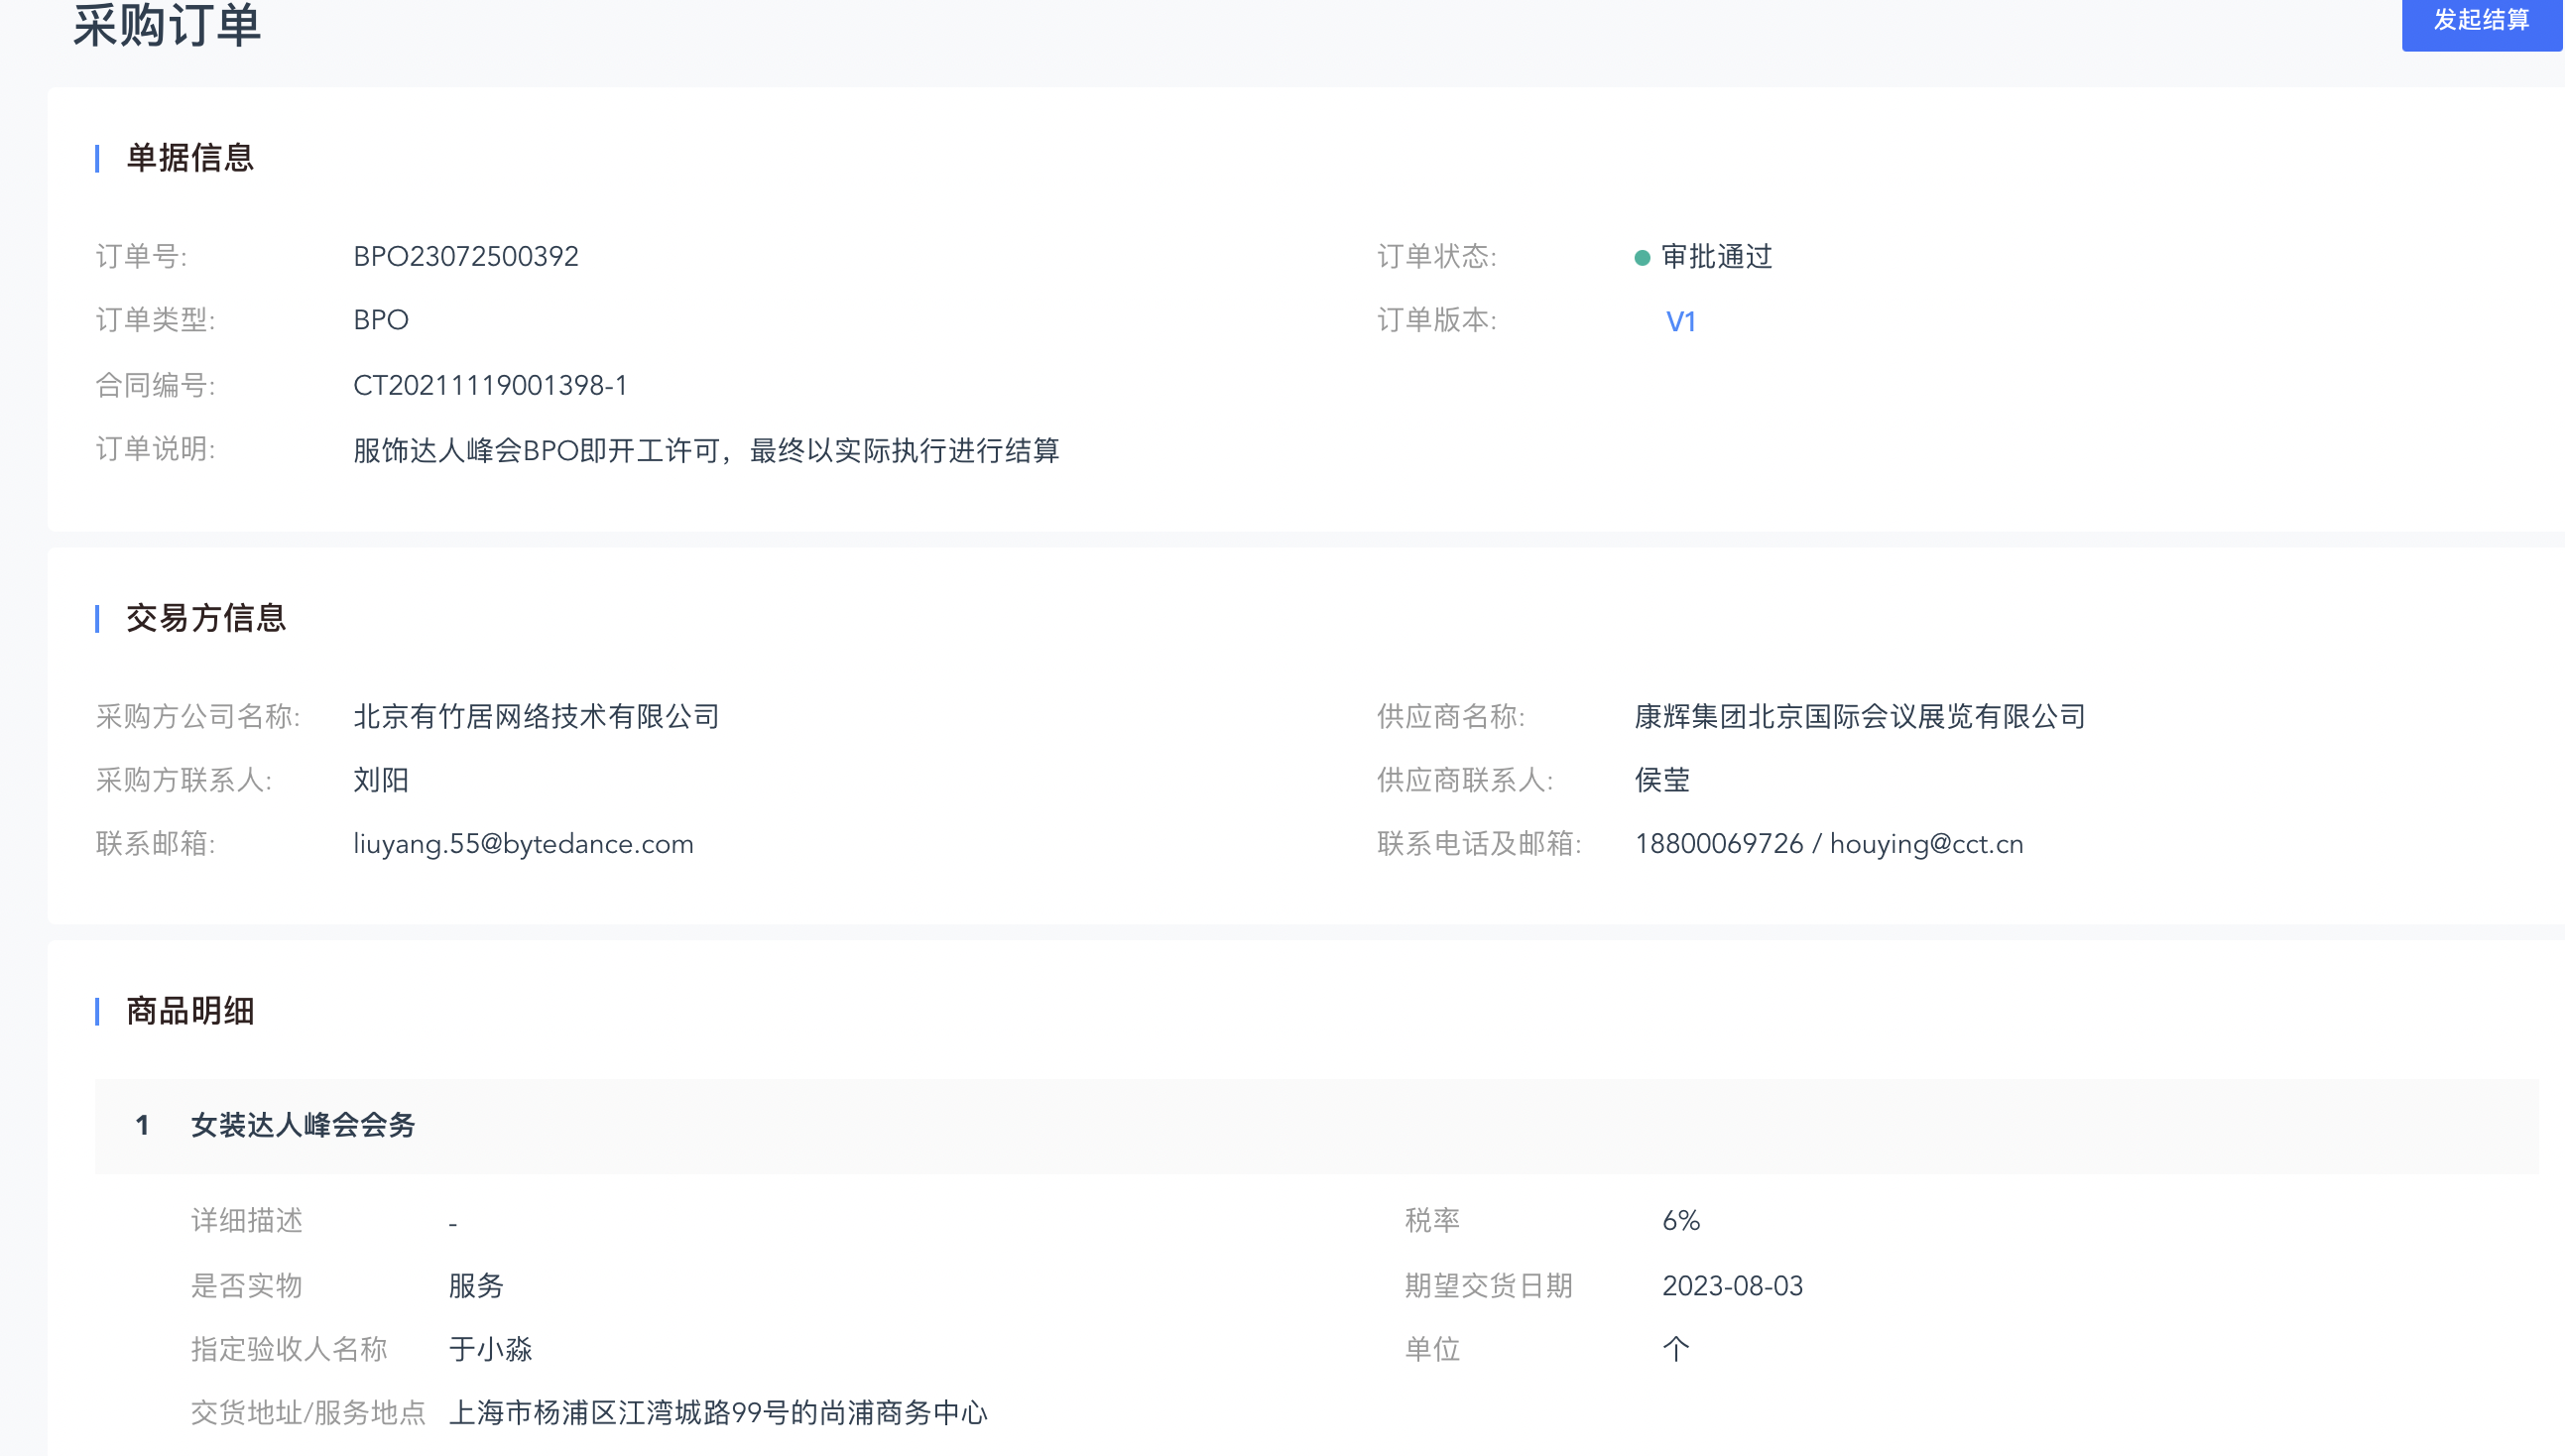Click supplier phone and email text
This screenshot has height=1456, width=2565.
coord(1828,844)
